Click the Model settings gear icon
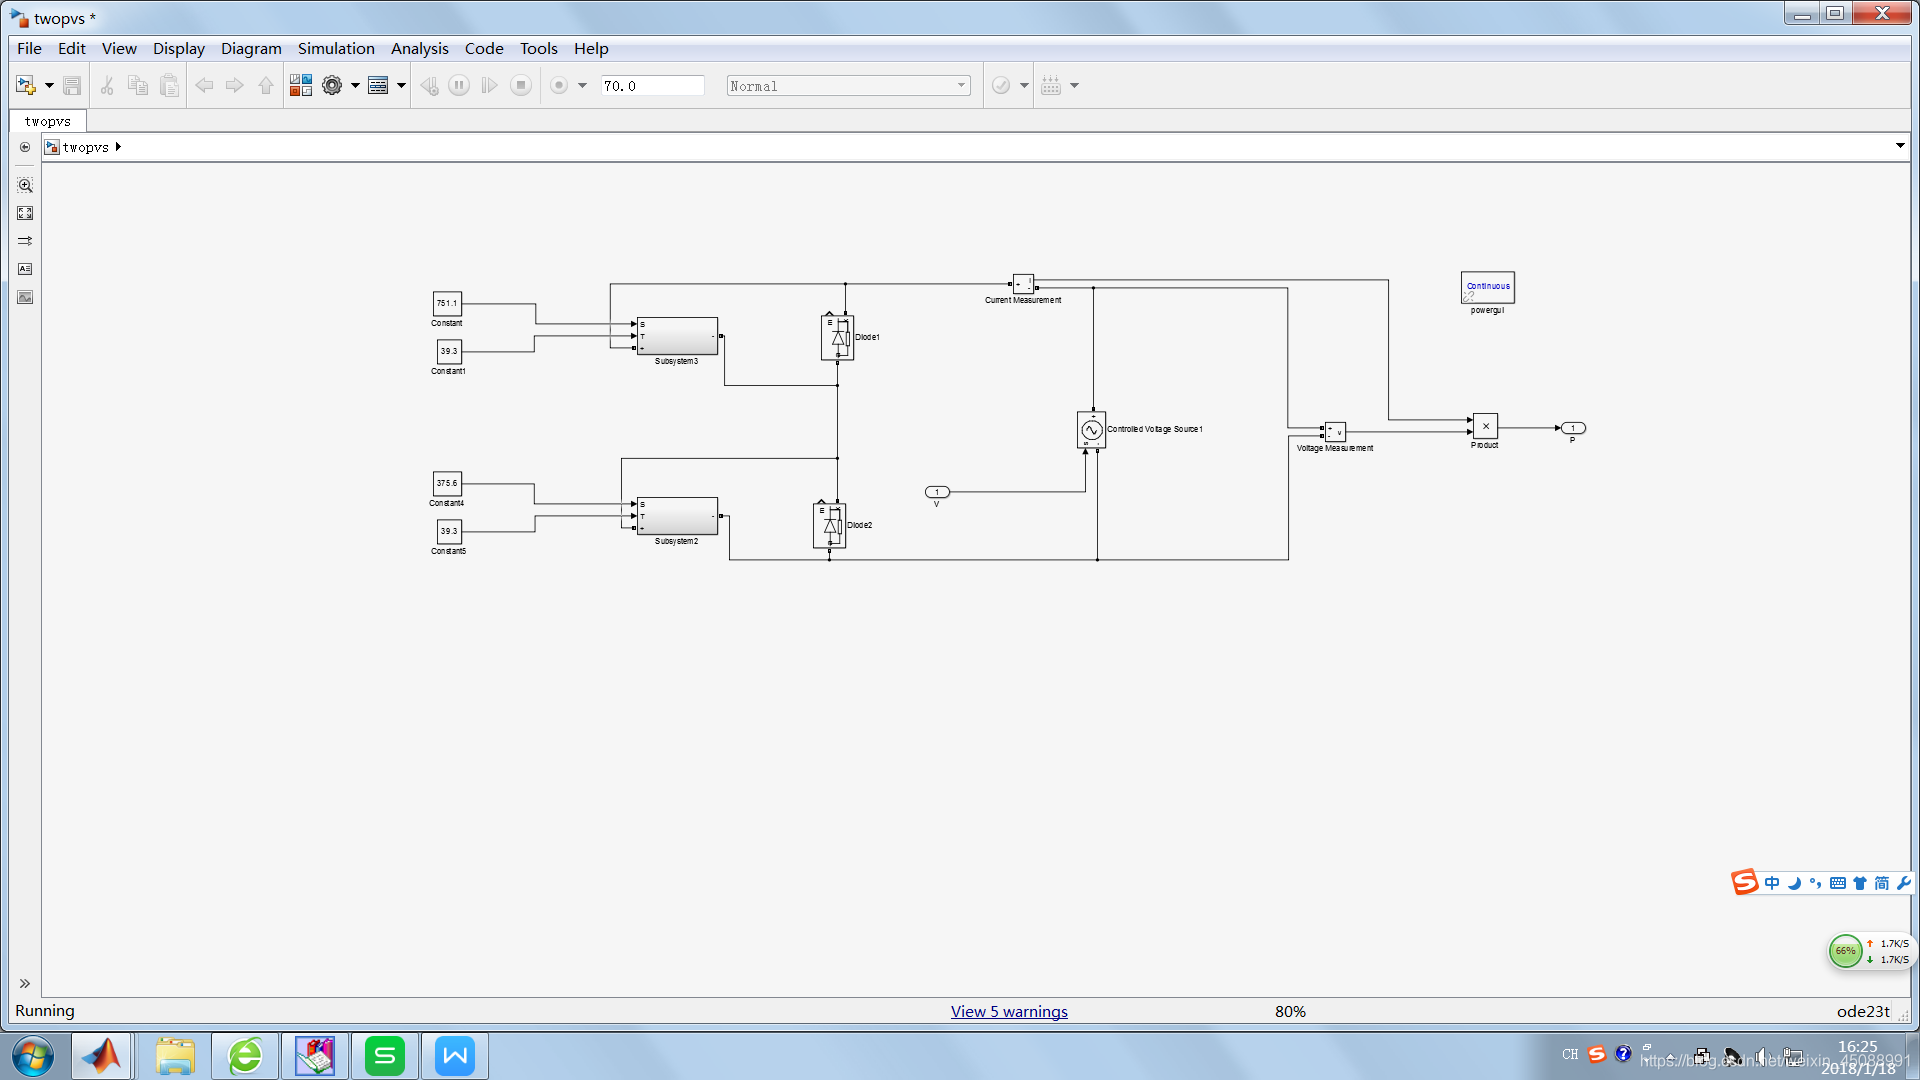The width and height of the screenshot is (1920, 1080). [334, 84]
